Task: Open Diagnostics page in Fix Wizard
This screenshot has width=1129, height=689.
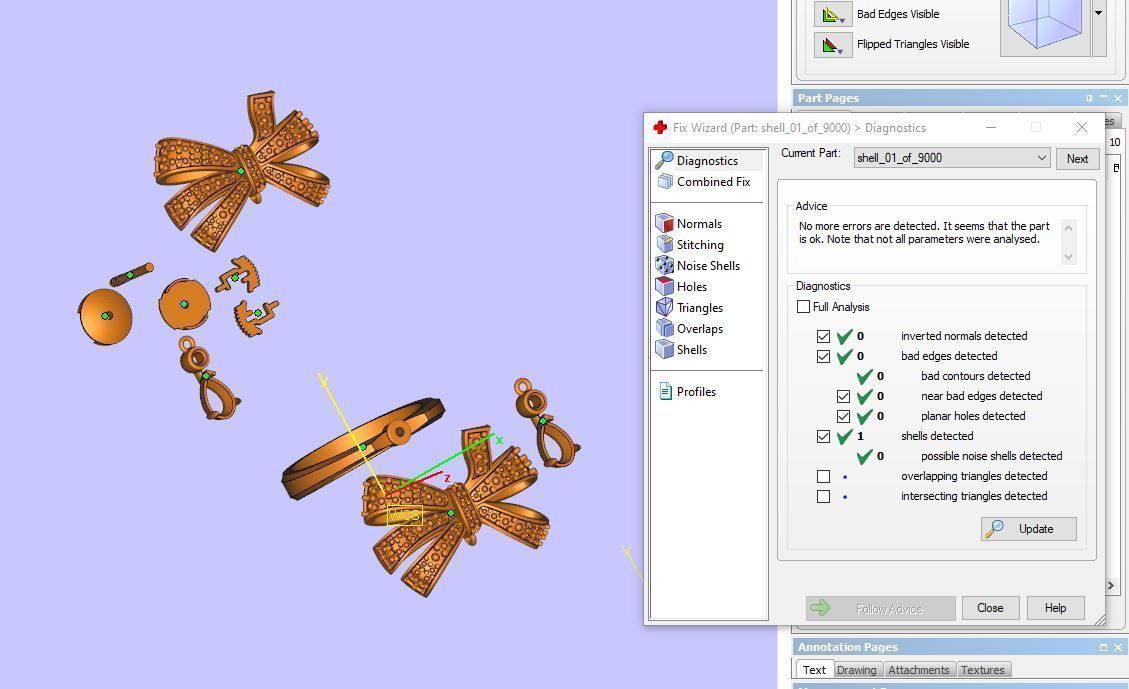Action: [x=707, y=161]
